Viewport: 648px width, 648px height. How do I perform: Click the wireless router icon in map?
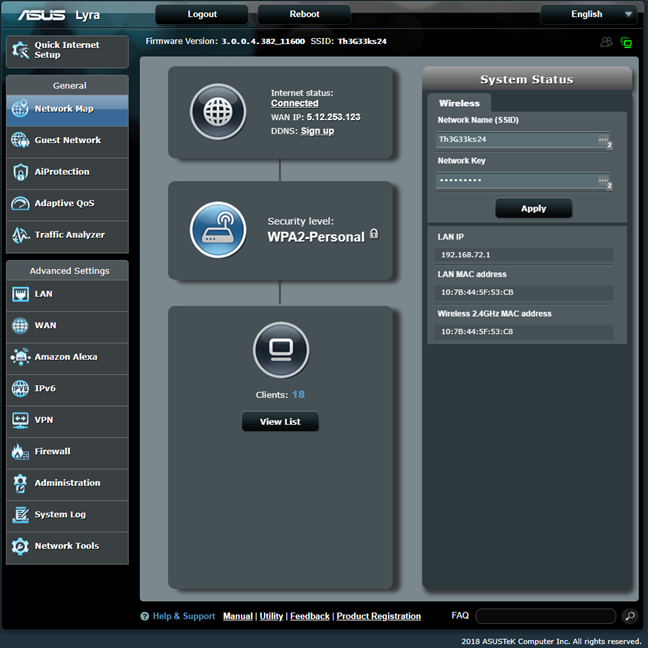(218, 230)
